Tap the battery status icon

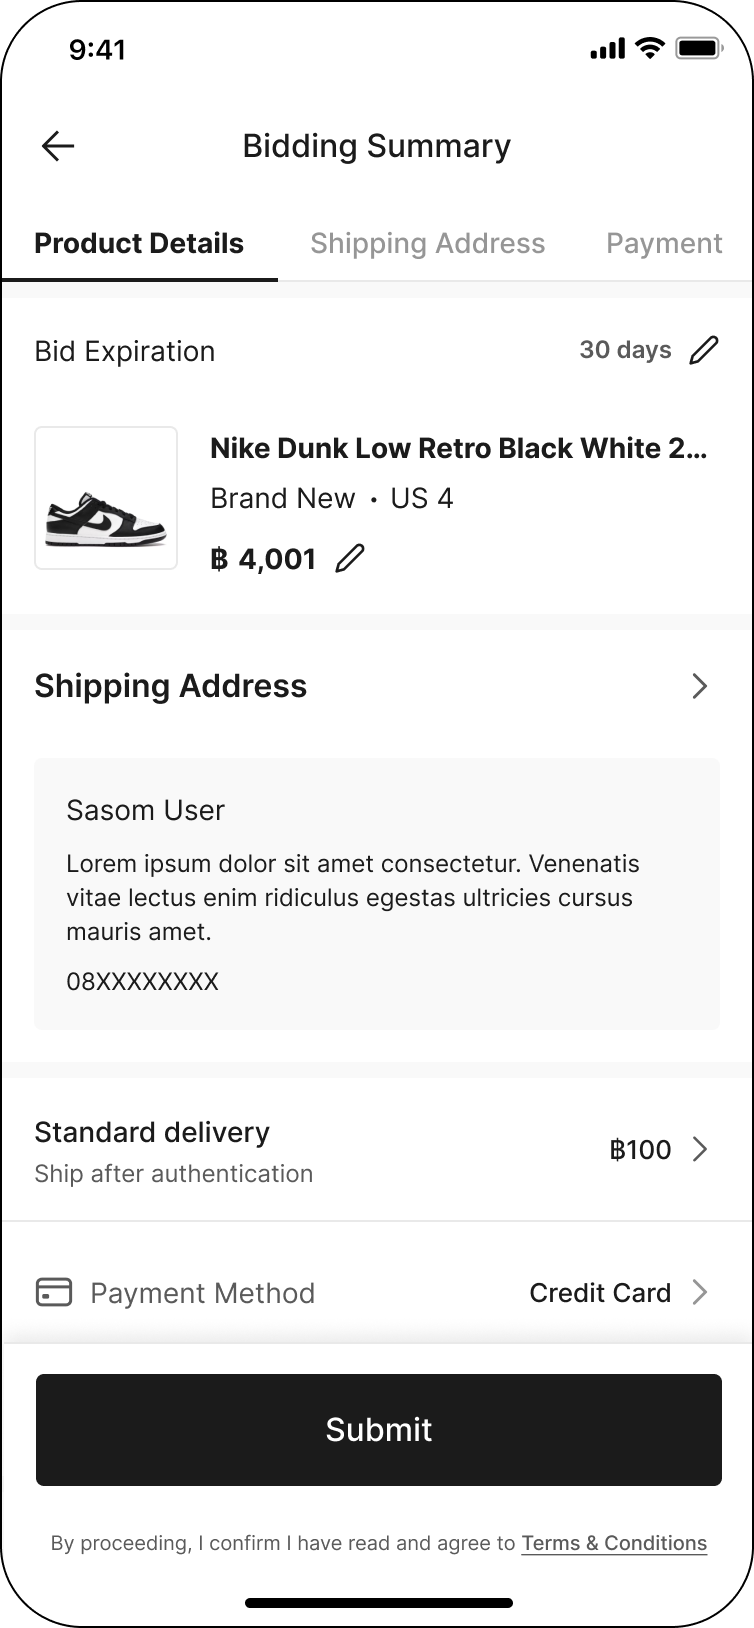click(699, 48)
